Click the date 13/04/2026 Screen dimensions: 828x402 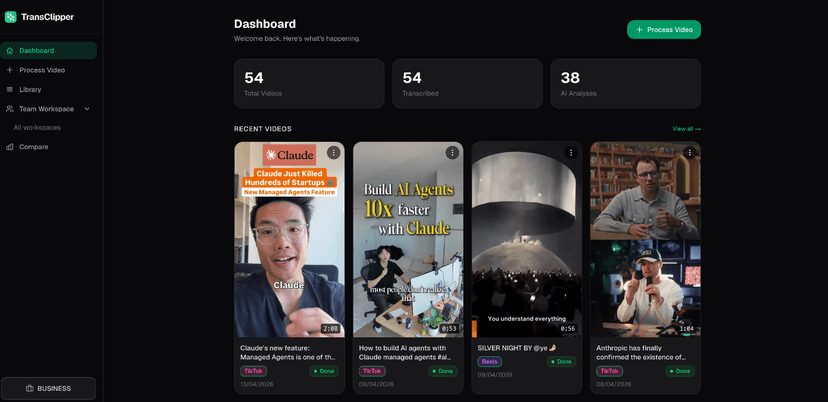[257, 384]
